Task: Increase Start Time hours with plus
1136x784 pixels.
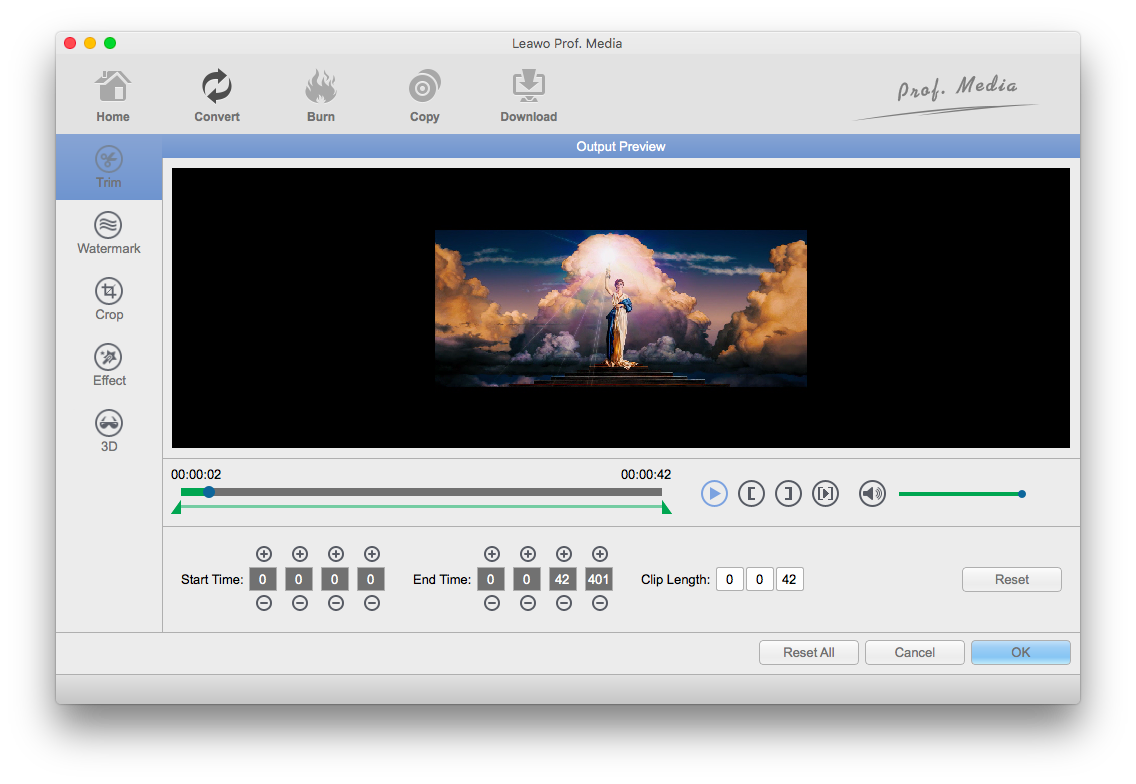Action: [263, 554]
